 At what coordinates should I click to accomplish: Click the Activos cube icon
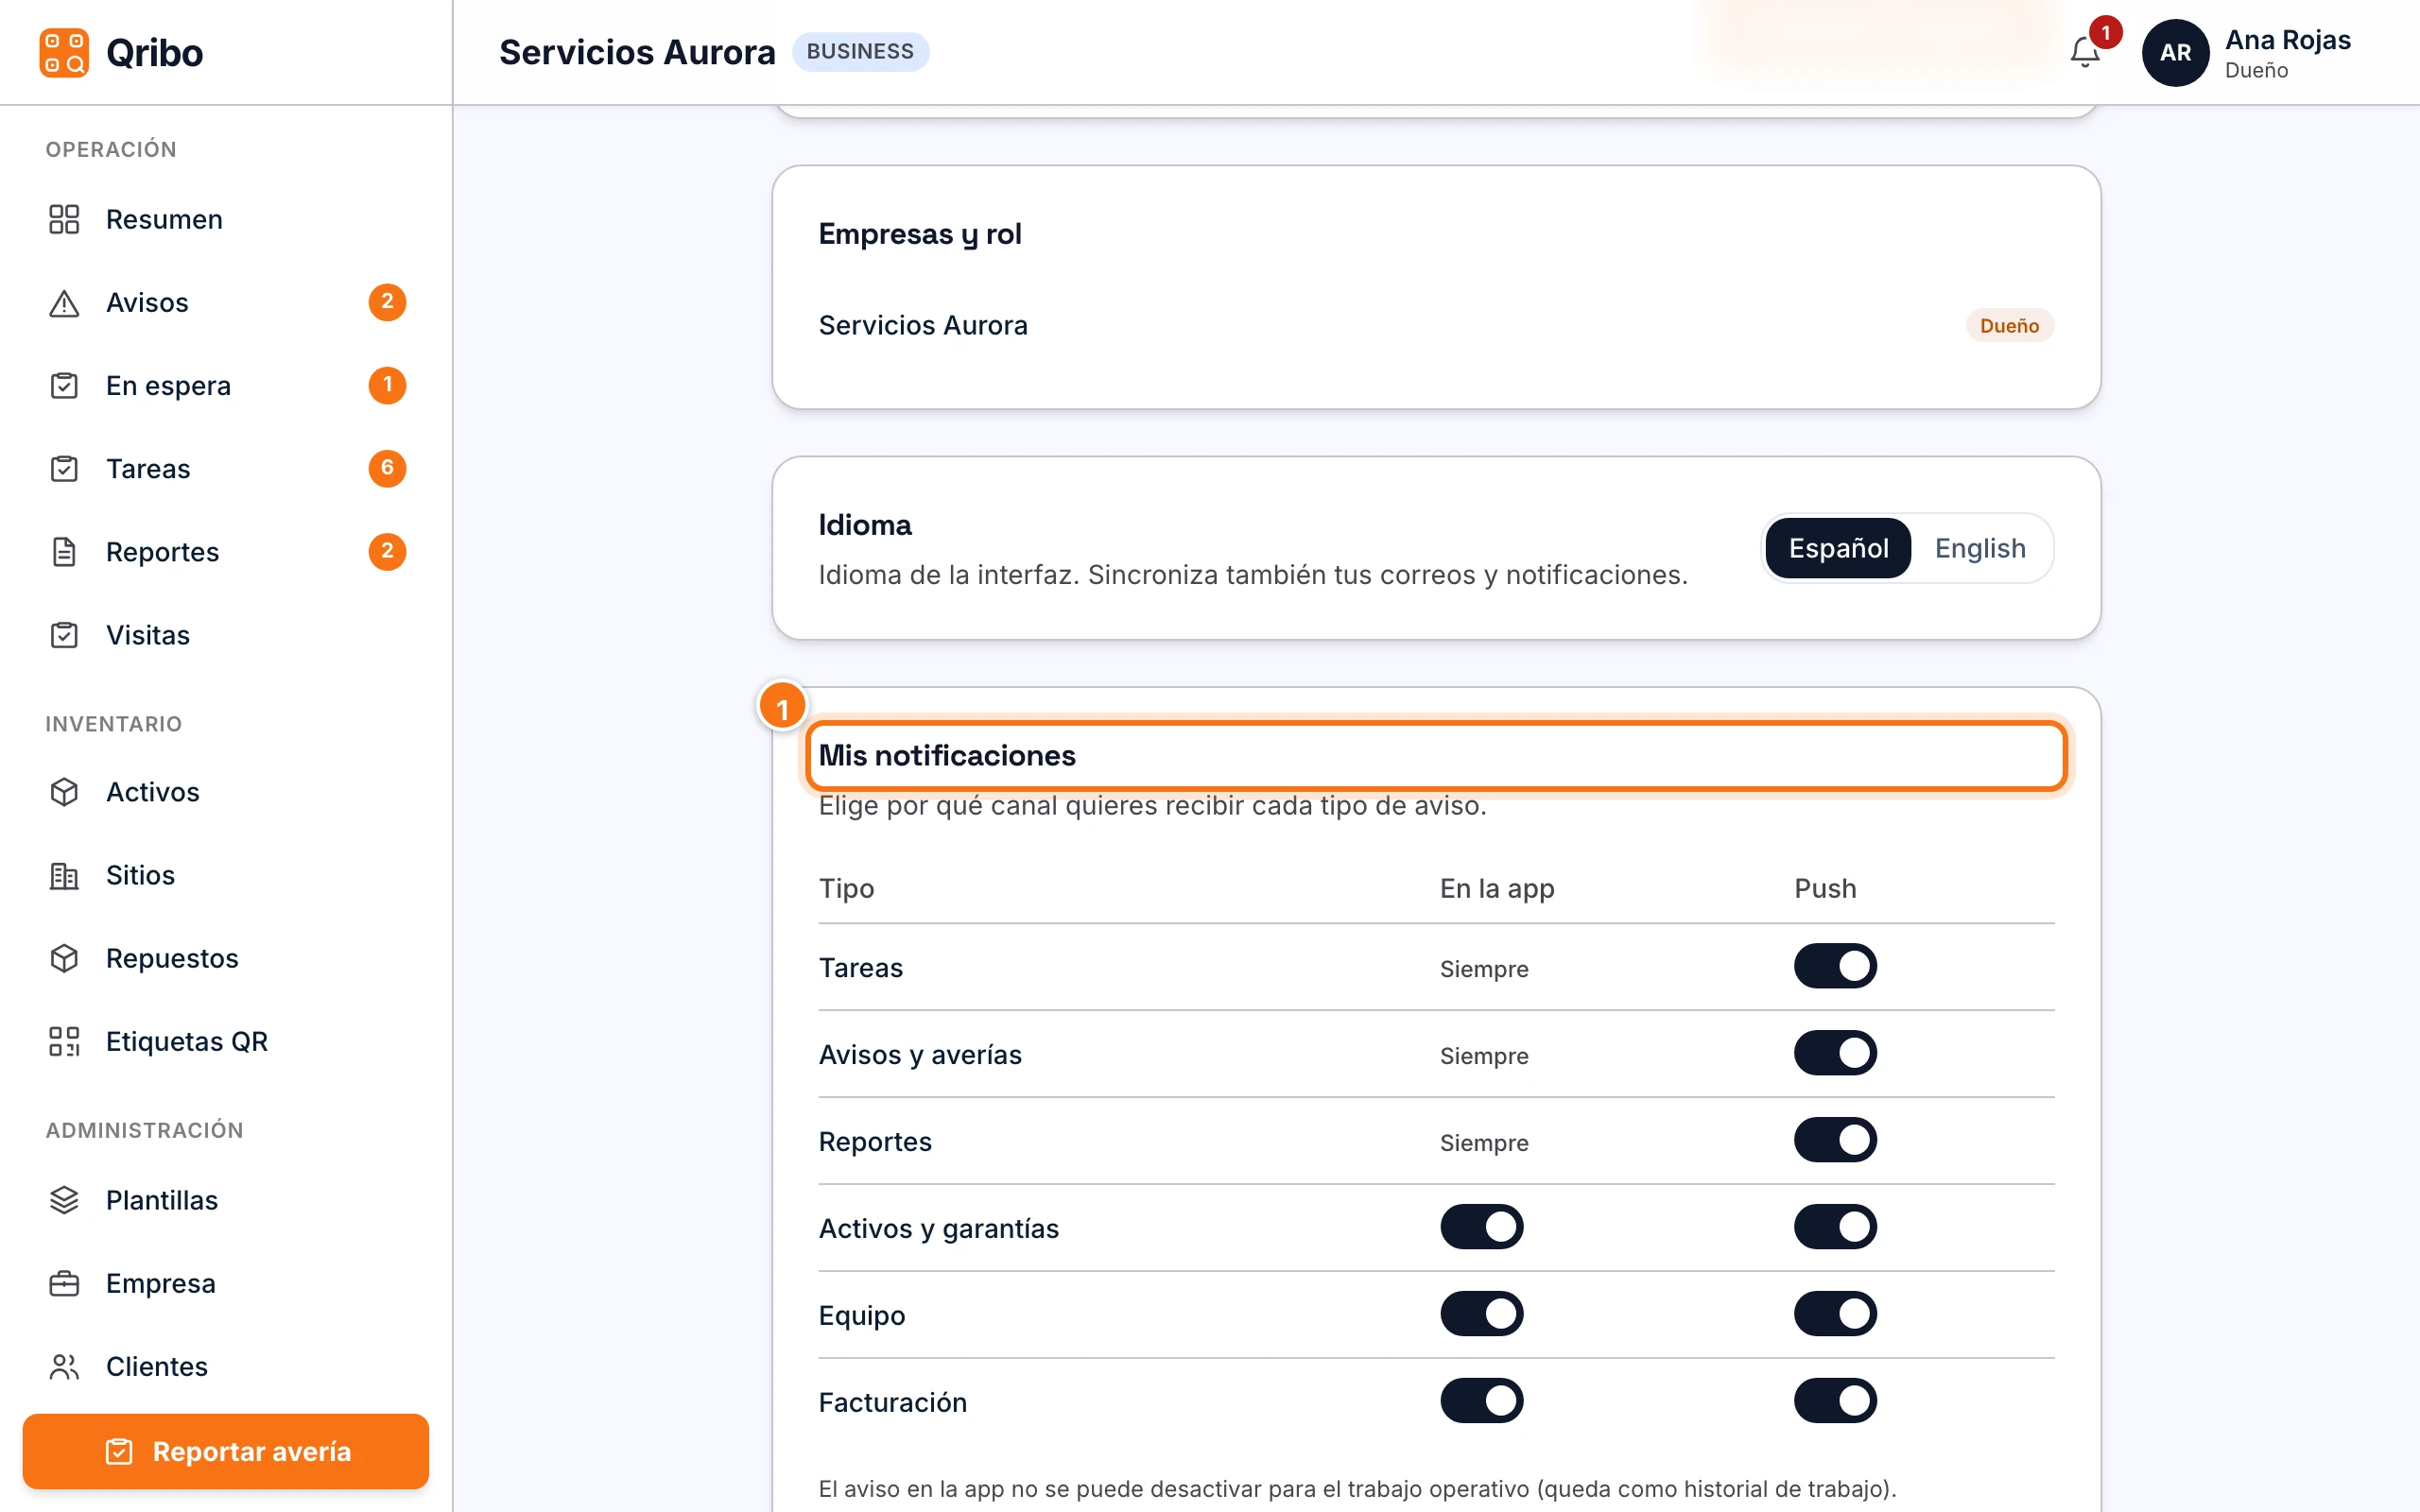click(x=64, y=792)
